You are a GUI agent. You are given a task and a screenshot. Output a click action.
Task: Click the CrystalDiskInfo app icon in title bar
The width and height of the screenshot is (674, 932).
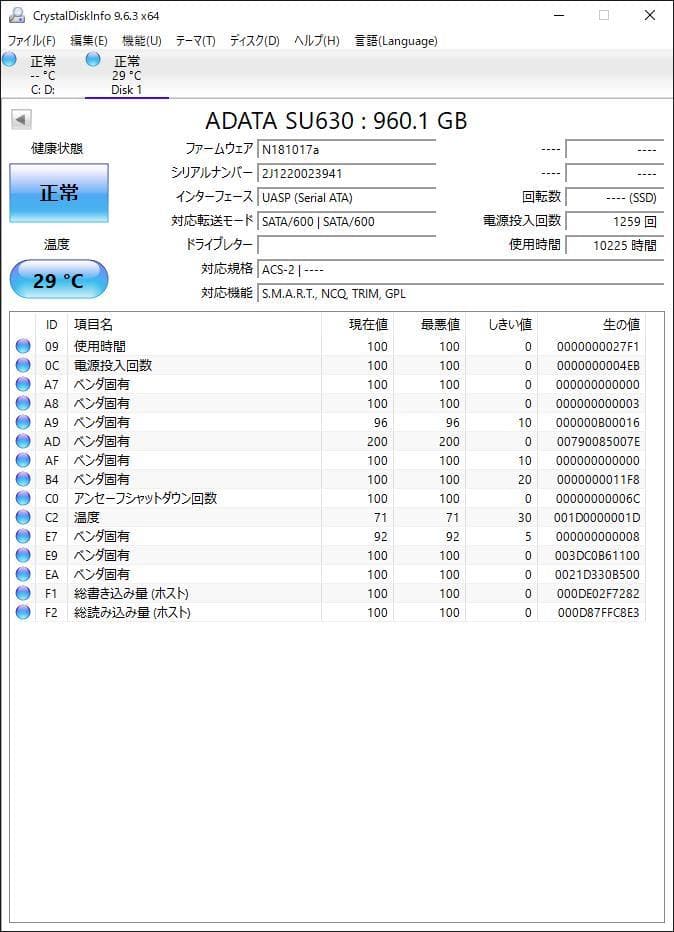pyautogui.click(x=17, y=15)
